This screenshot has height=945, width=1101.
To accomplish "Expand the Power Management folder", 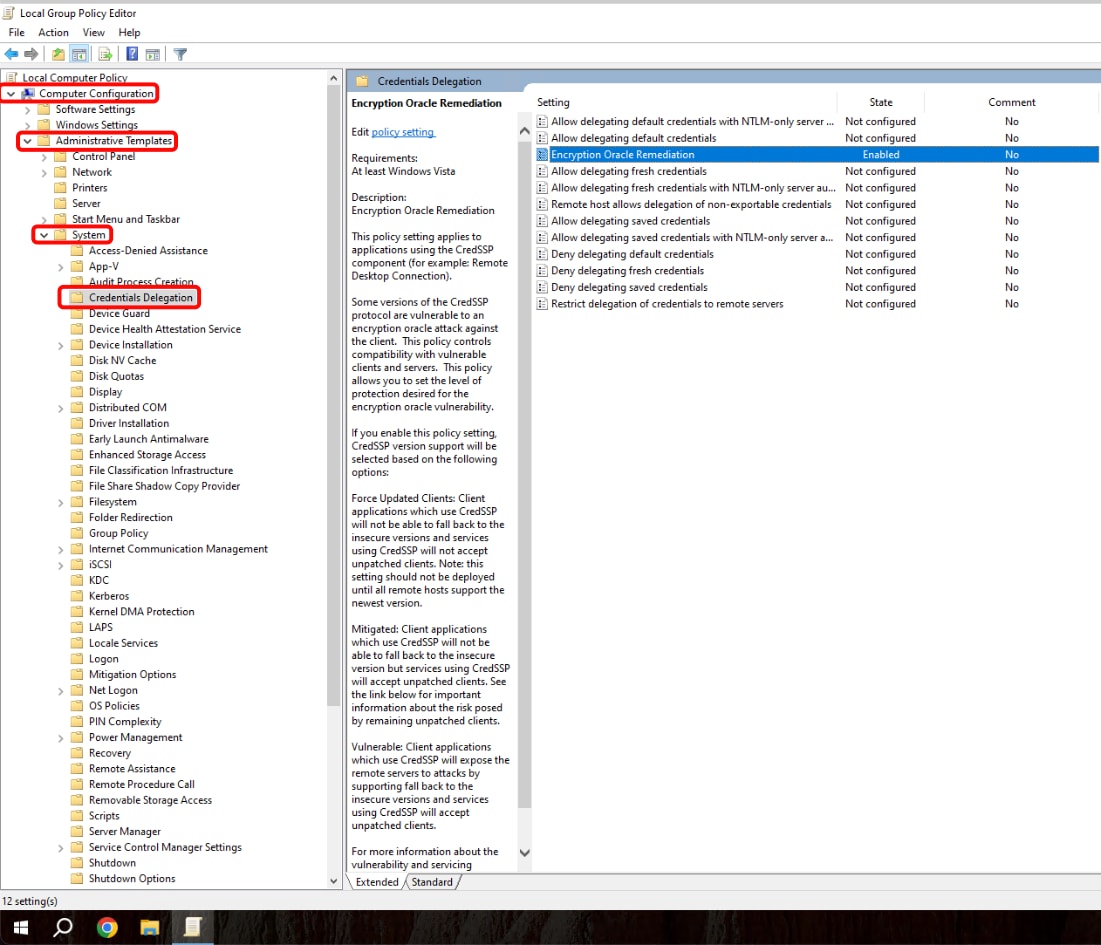I will click(x=62, y=738).
